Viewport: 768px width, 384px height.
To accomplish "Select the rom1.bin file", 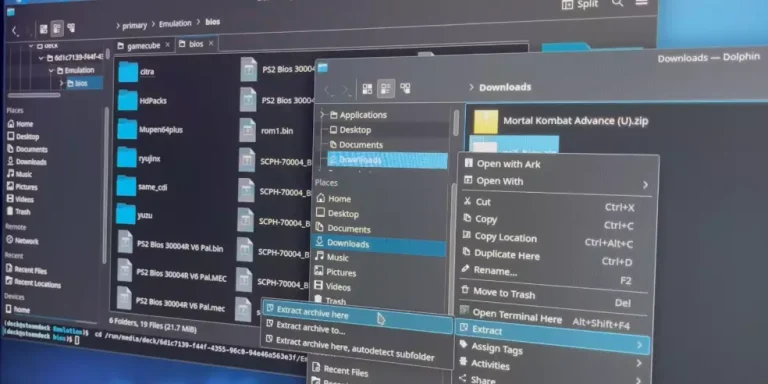I will click(x=266, y=131).
